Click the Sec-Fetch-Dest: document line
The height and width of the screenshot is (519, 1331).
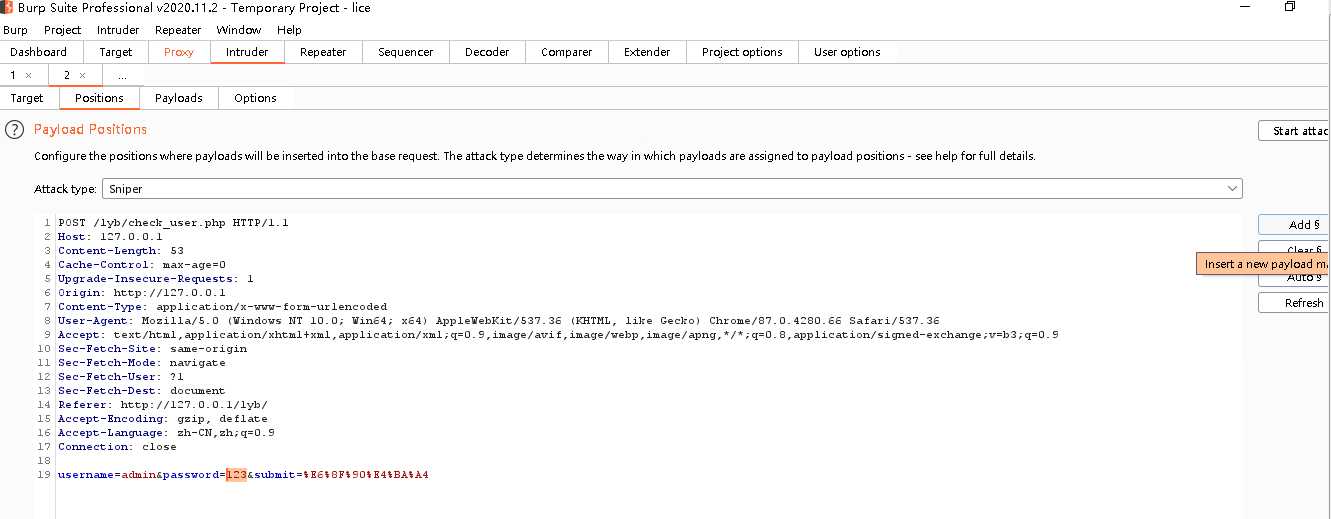142,391
